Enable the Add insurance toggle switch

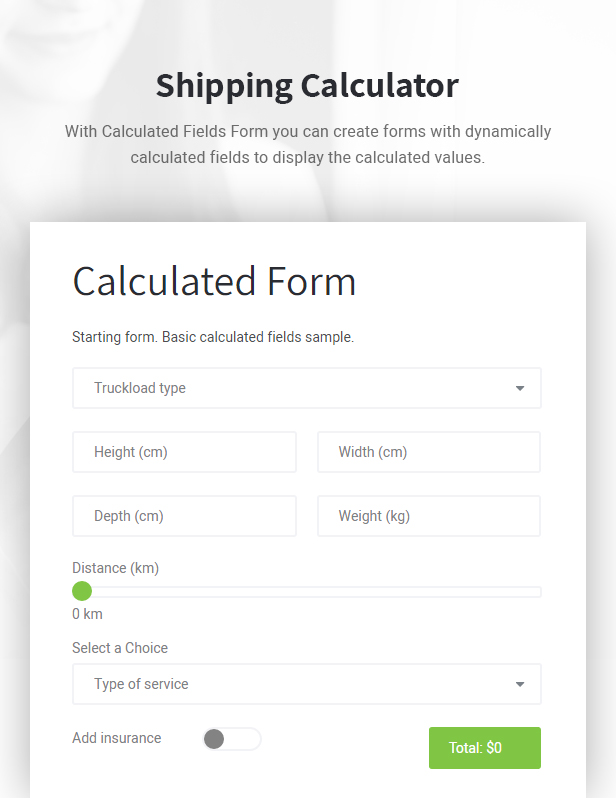pyautogui.click(x=231, y=739)
